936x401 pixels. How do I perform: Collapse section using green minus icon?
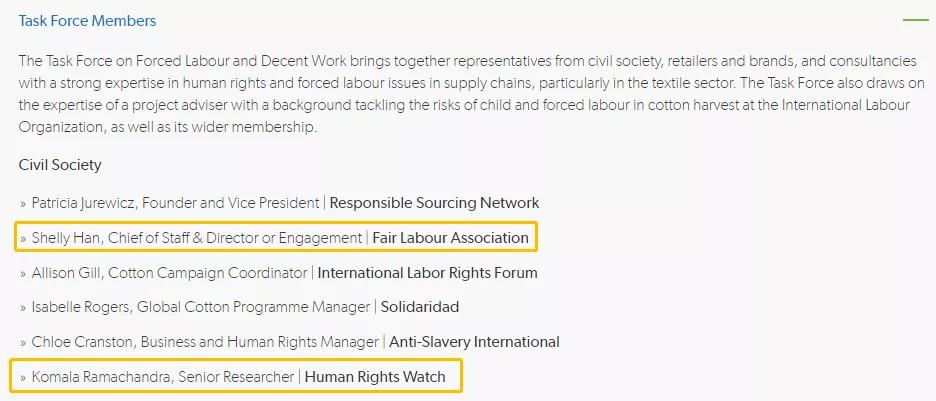click(916, 20)
